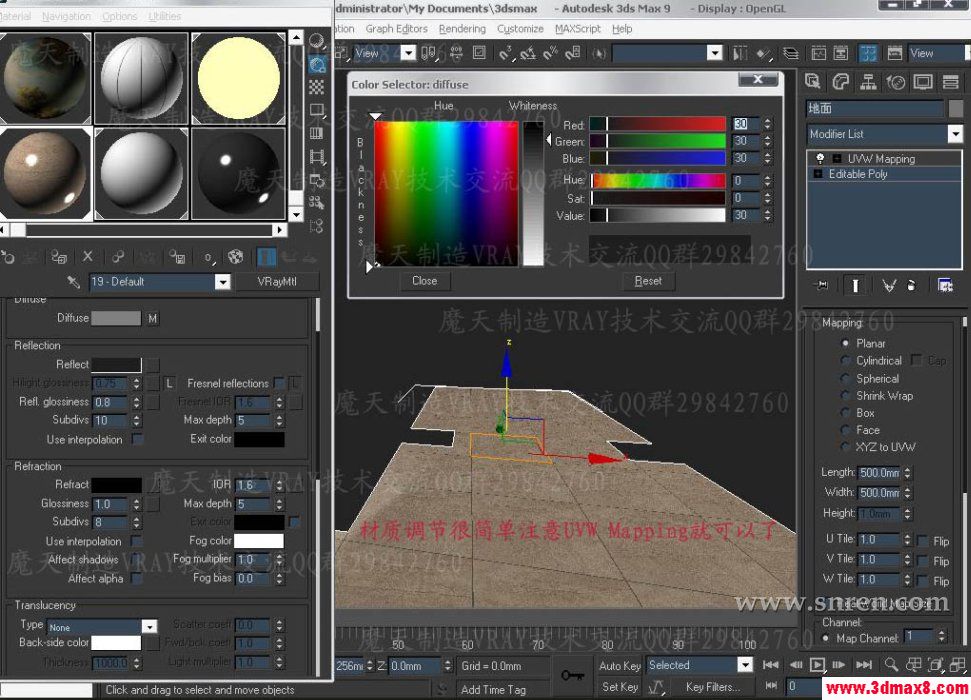Click the Show Map in Viewport icon
The height and width of the screenshot is (700, 971).
click(236, 257)
